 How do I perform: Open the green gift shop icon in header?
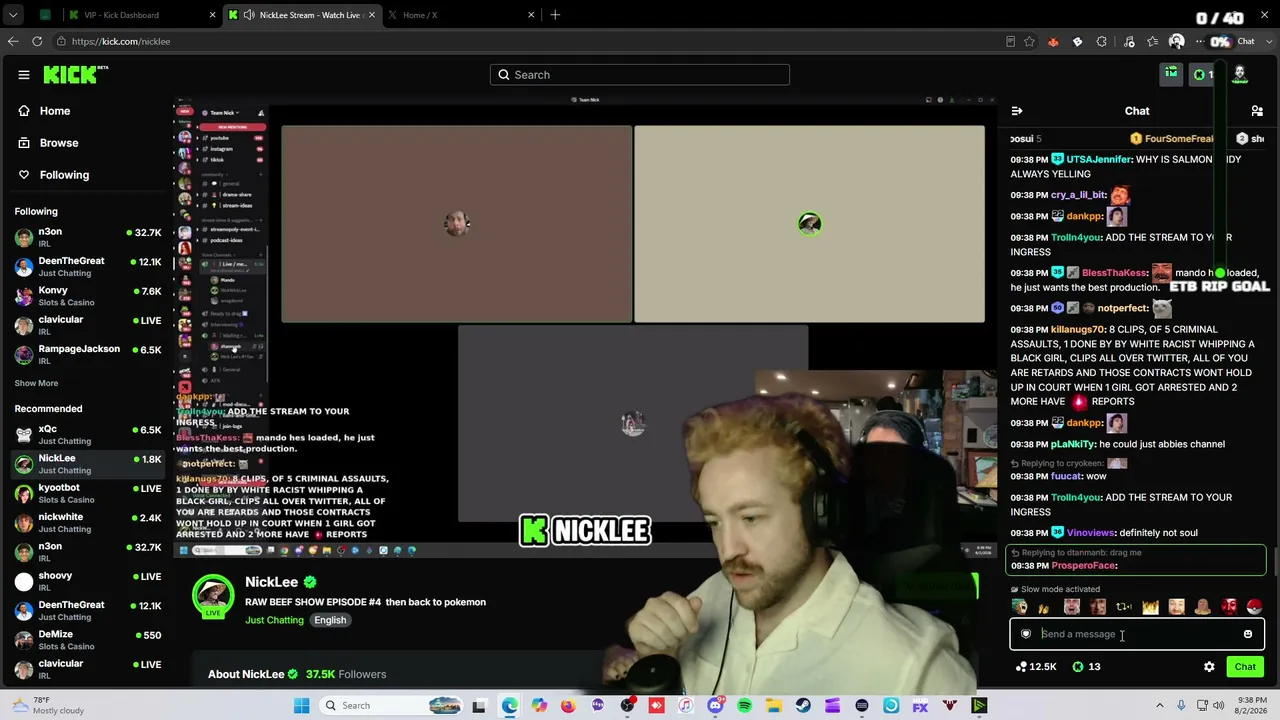click(x=1170, y=74)
